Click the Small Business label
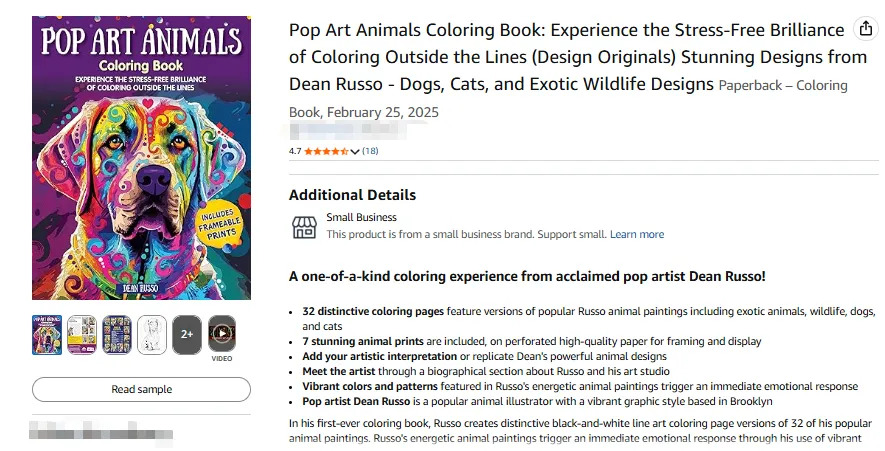 361,217
